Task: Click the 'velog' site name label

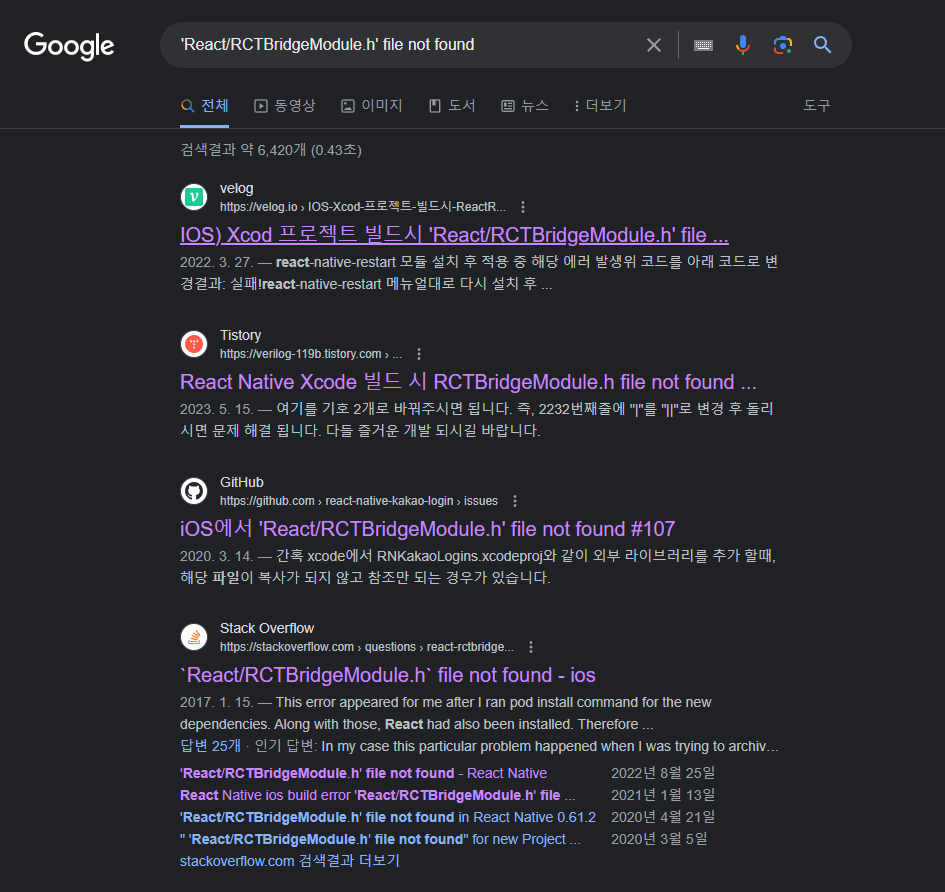Action: 236,189
